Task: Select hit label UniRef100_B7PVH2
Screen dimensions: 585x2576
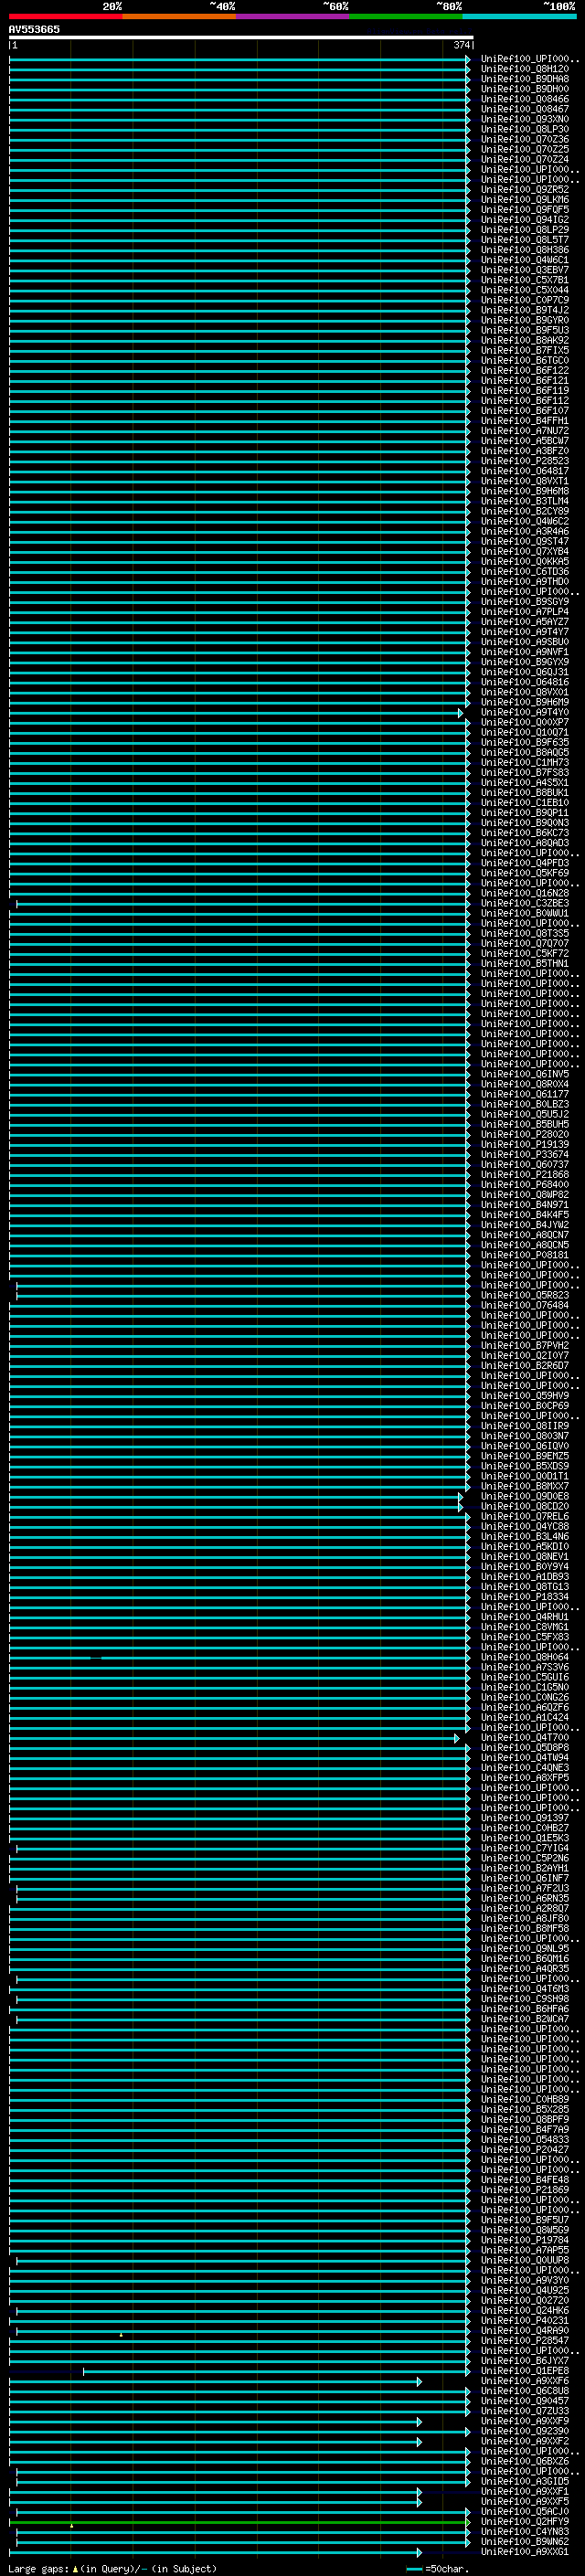Action: [525, 1345]
